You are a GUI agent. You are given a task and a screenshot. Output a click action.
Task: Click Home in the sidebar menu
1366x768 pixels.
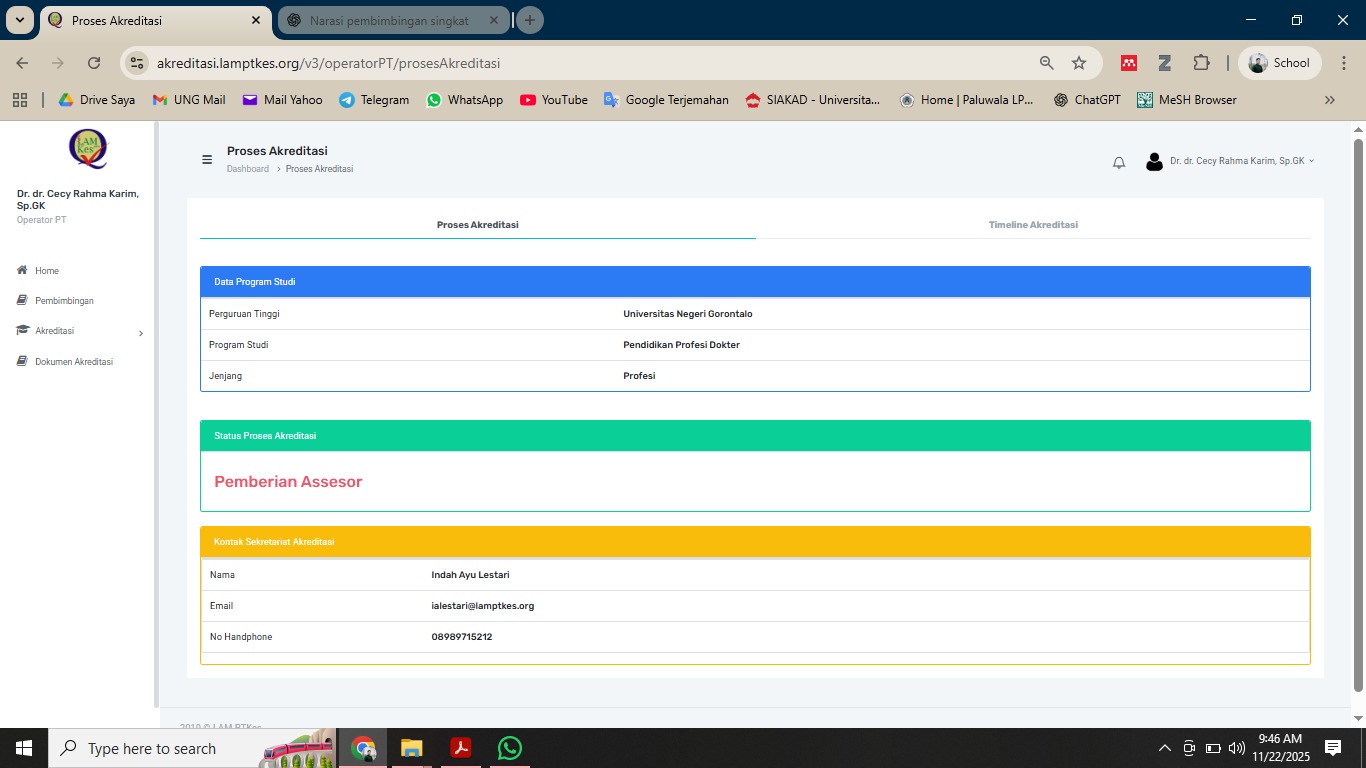click(47, 271)
